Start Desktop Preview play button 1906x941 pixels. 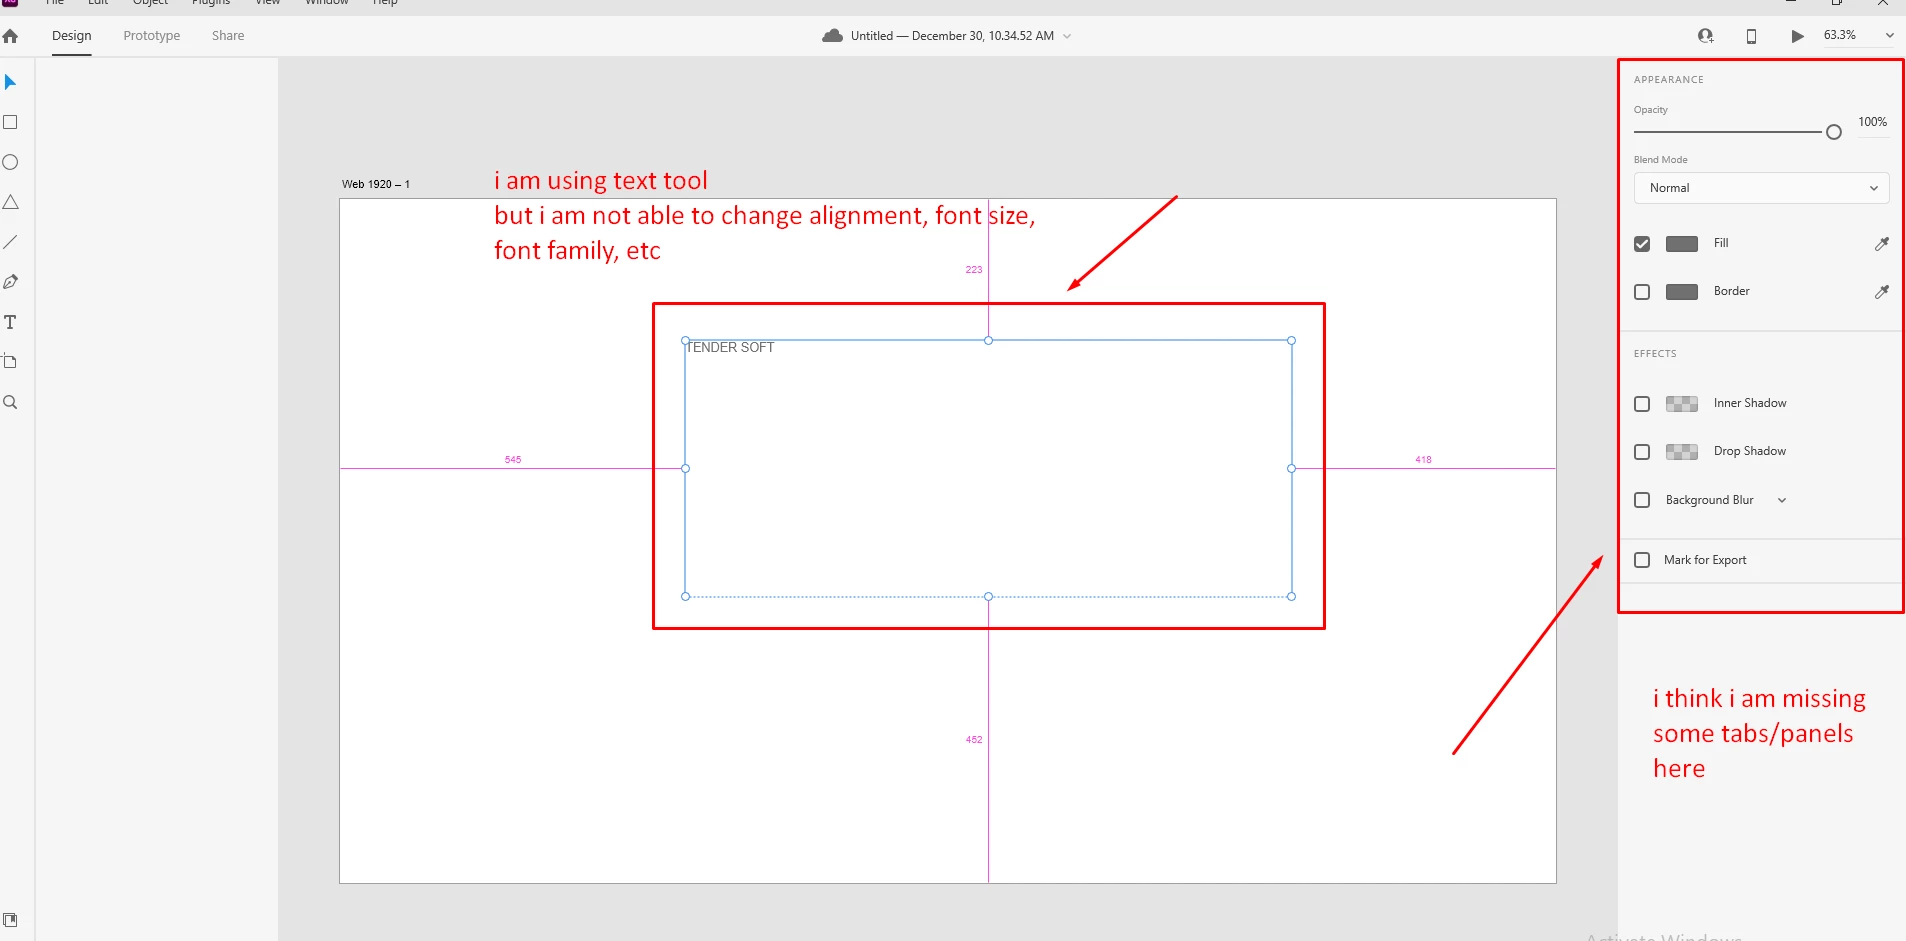1797,36
